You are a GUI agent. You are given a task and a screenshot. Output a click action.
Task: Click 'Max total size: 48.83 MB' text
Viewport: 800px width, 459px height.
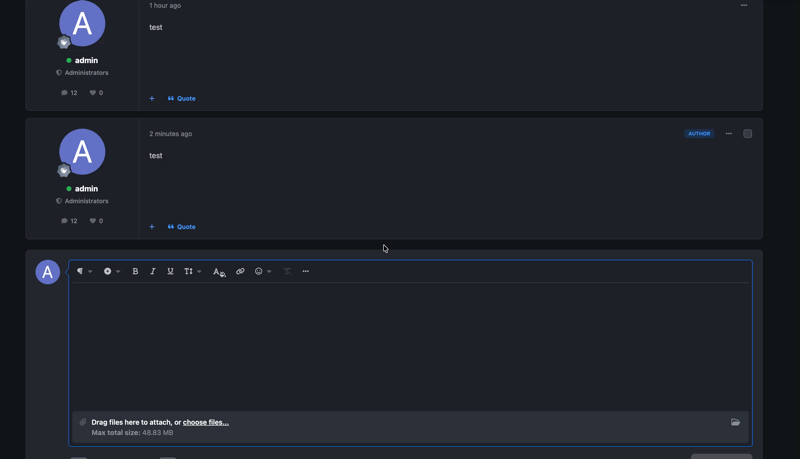[x=132, y=432]
